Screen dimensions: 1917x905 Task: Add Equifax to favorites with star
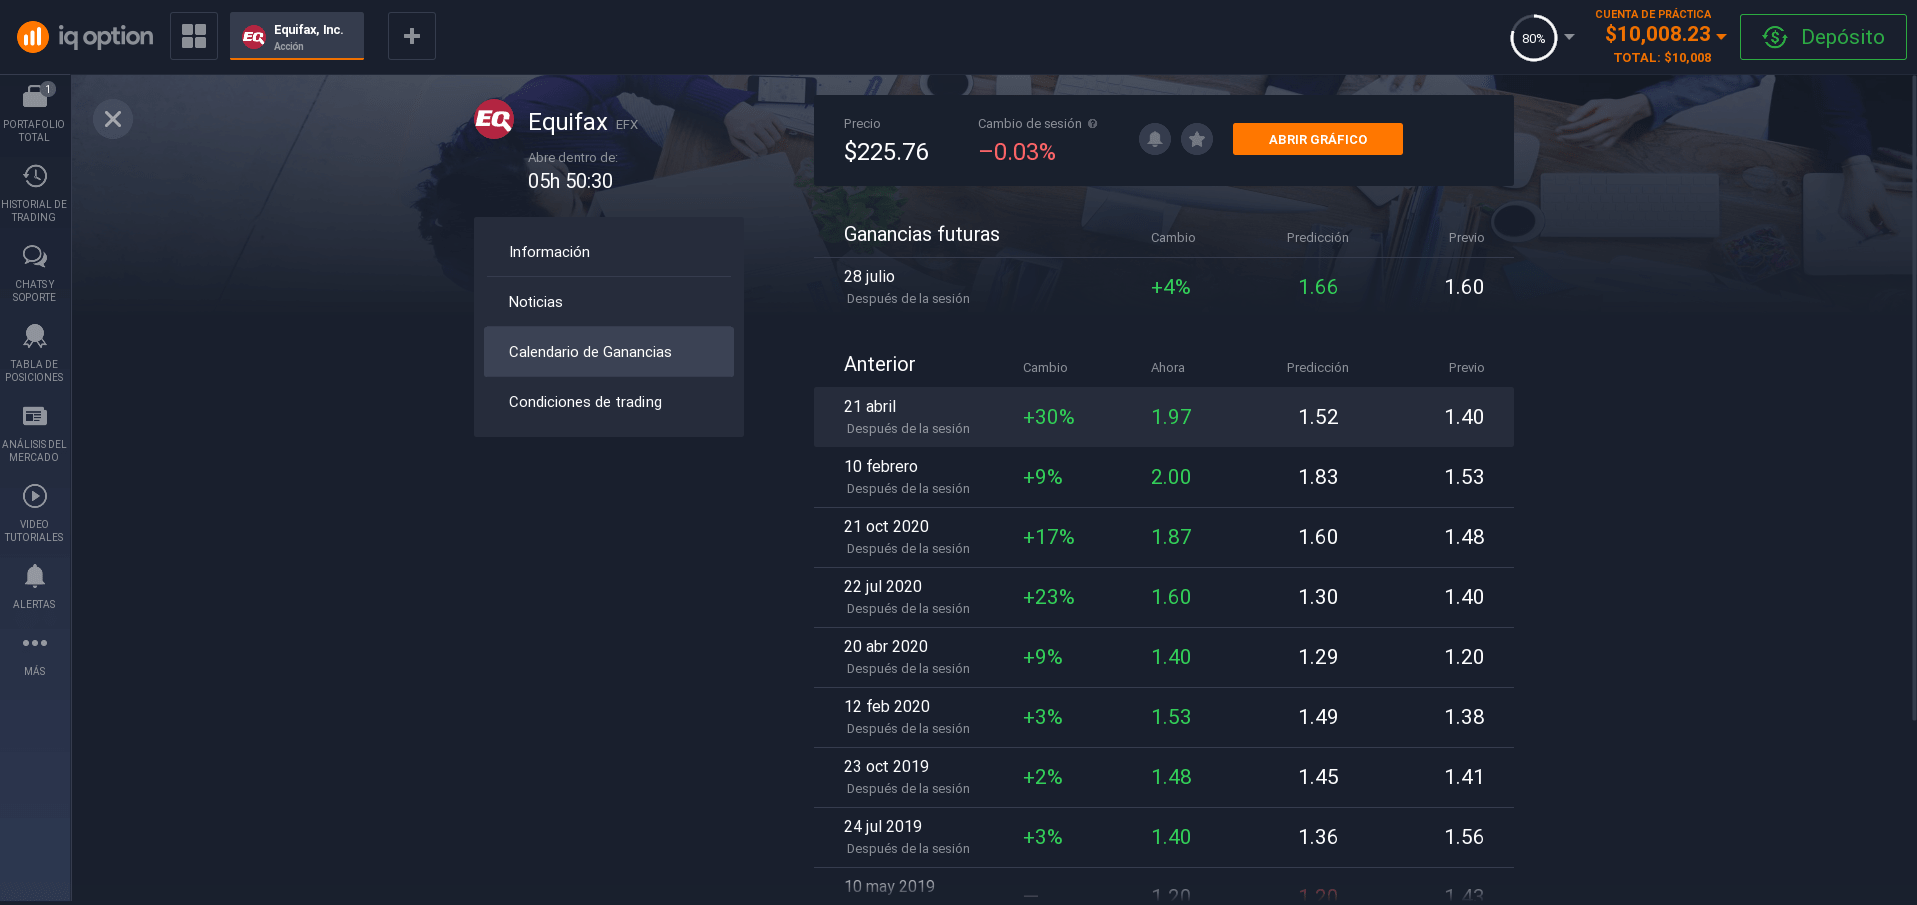click(1197, 139)
